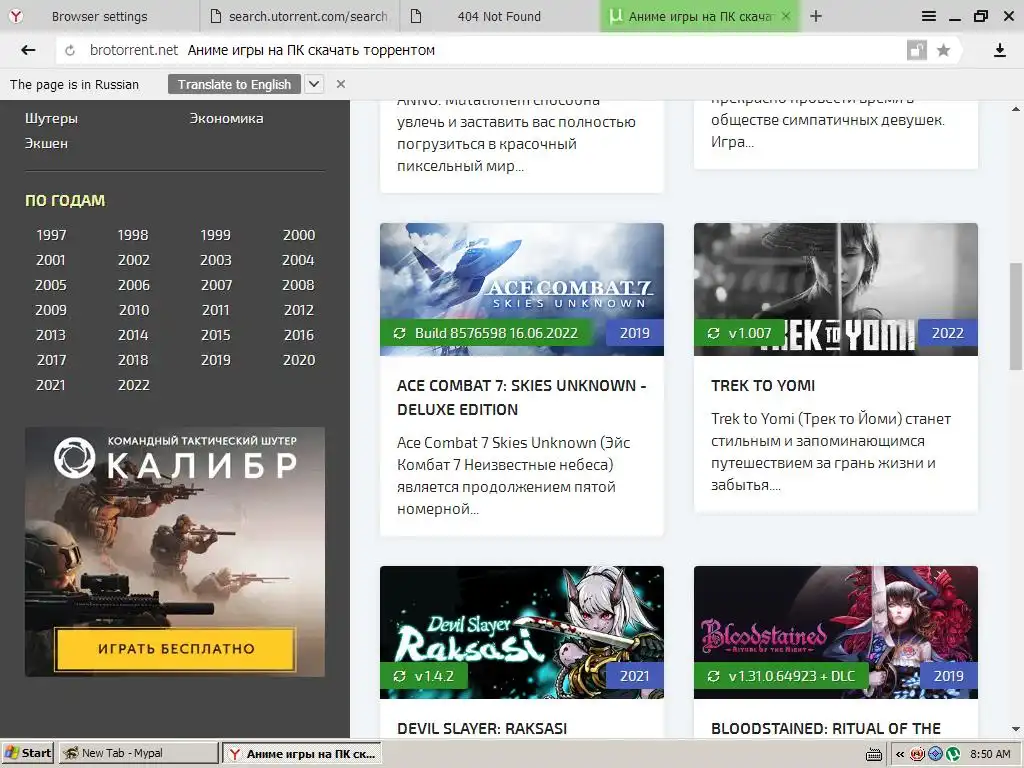Open the Шутеры genre link
The image size is (1024, 768).
51,118
